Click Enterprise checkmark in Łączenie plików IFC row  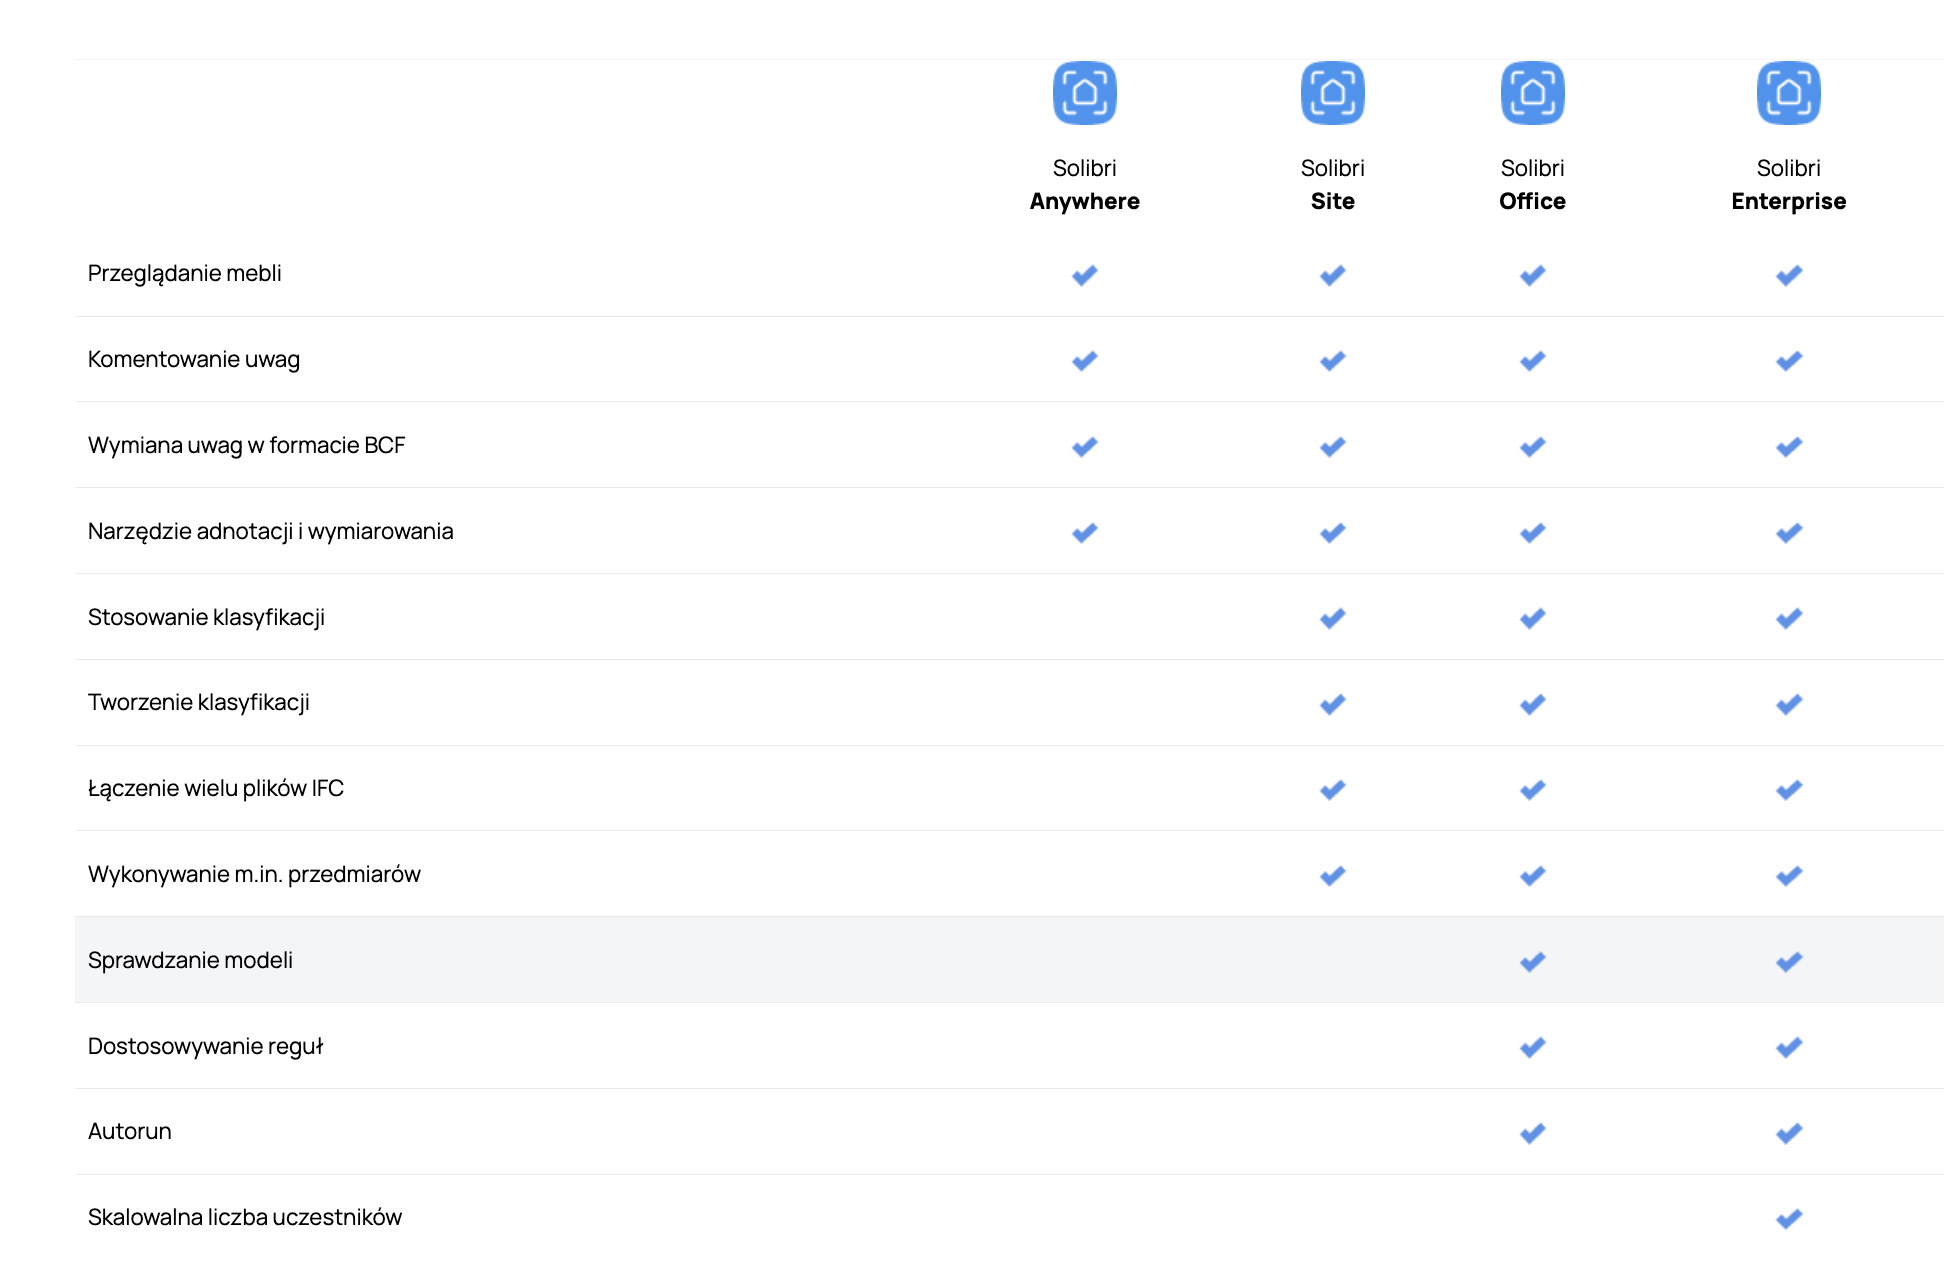[1788, 790]
